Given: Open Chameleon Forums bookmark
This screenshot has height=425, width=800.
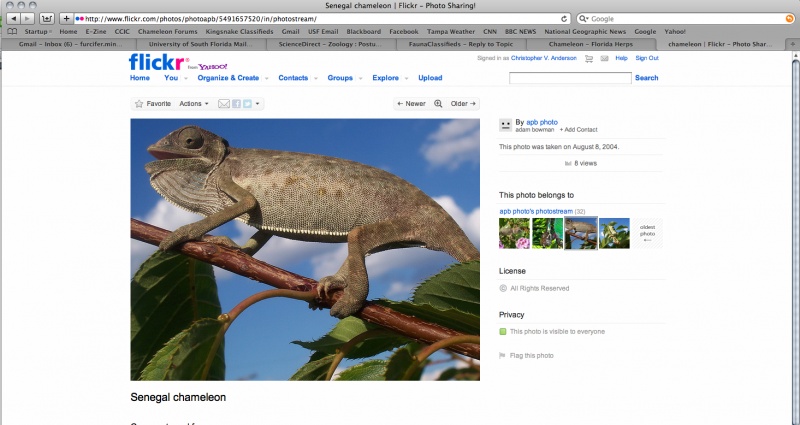Looking at the screenshot, I should tap(167, 32).
